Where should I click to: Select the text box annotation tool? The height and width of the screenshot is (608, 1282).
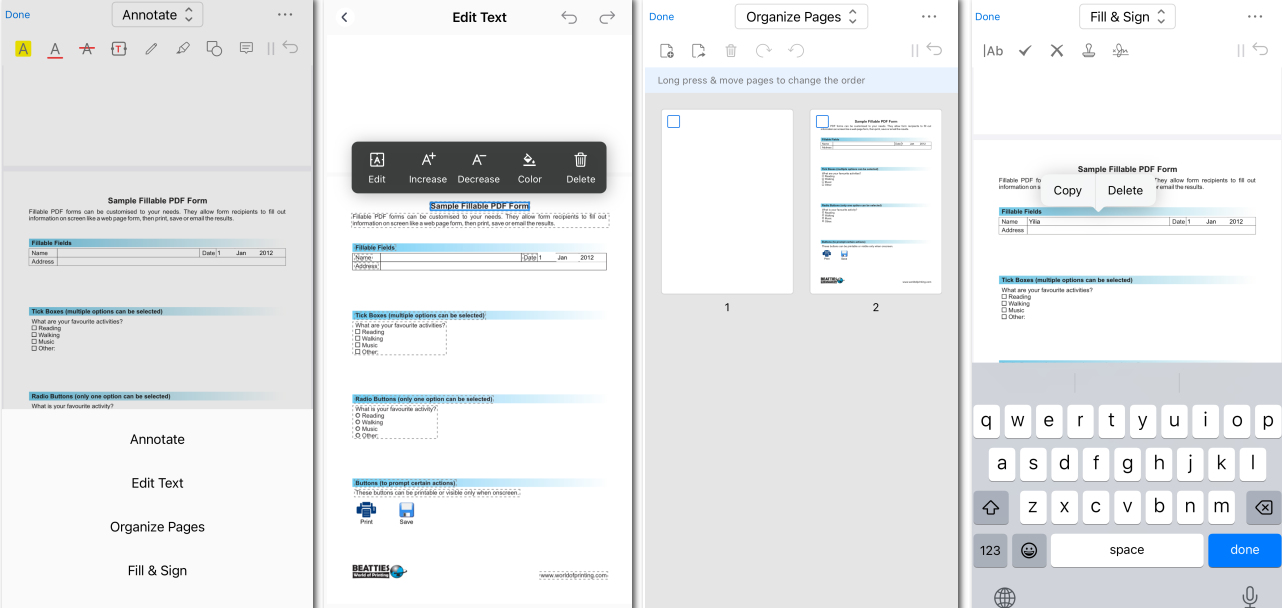[118, 48]
